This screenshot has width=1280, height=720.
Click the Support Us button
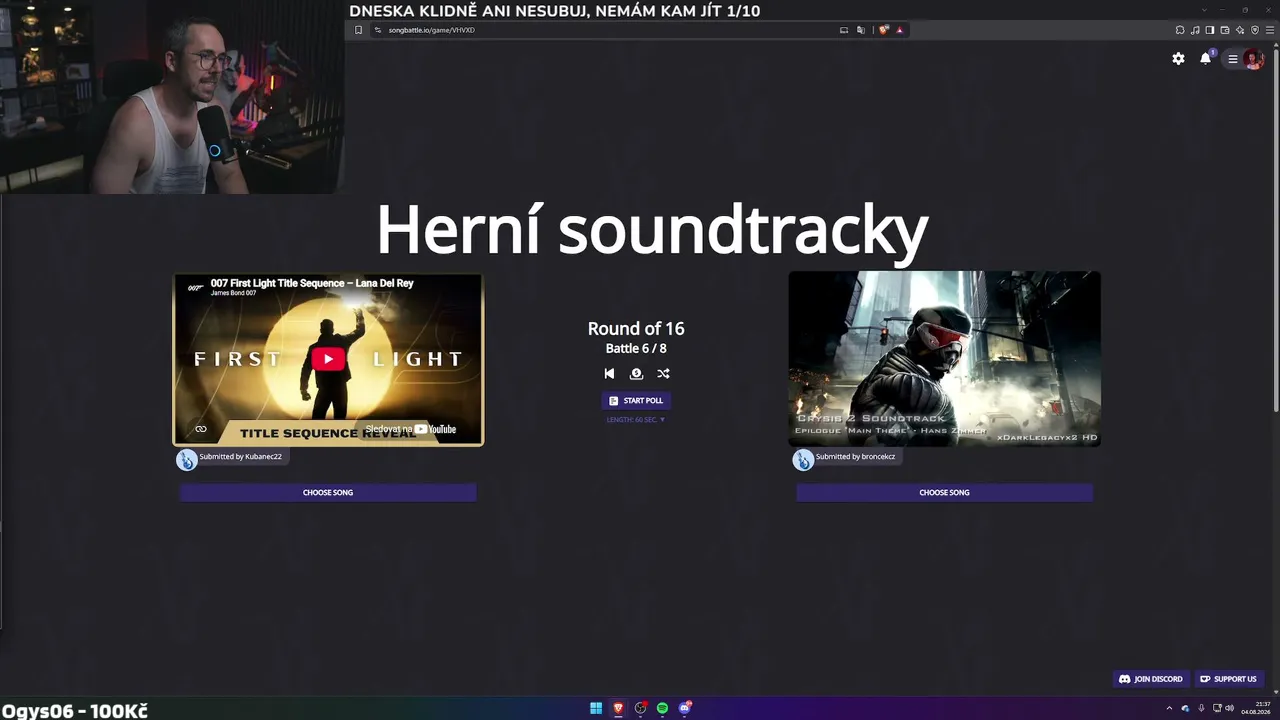coord(1228,679)
